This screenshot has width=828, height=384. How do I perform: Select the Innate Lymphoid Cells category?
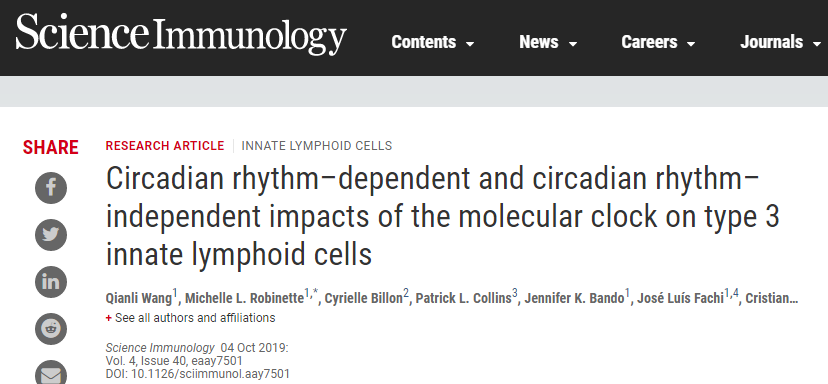pos(317,146)
